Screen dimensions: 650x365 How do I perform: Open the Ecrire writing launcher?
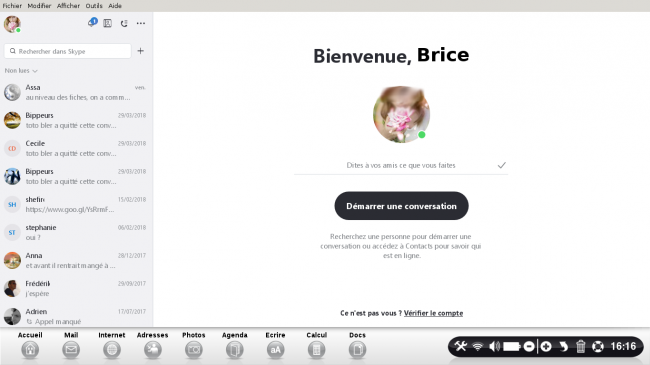click(276, 350)
